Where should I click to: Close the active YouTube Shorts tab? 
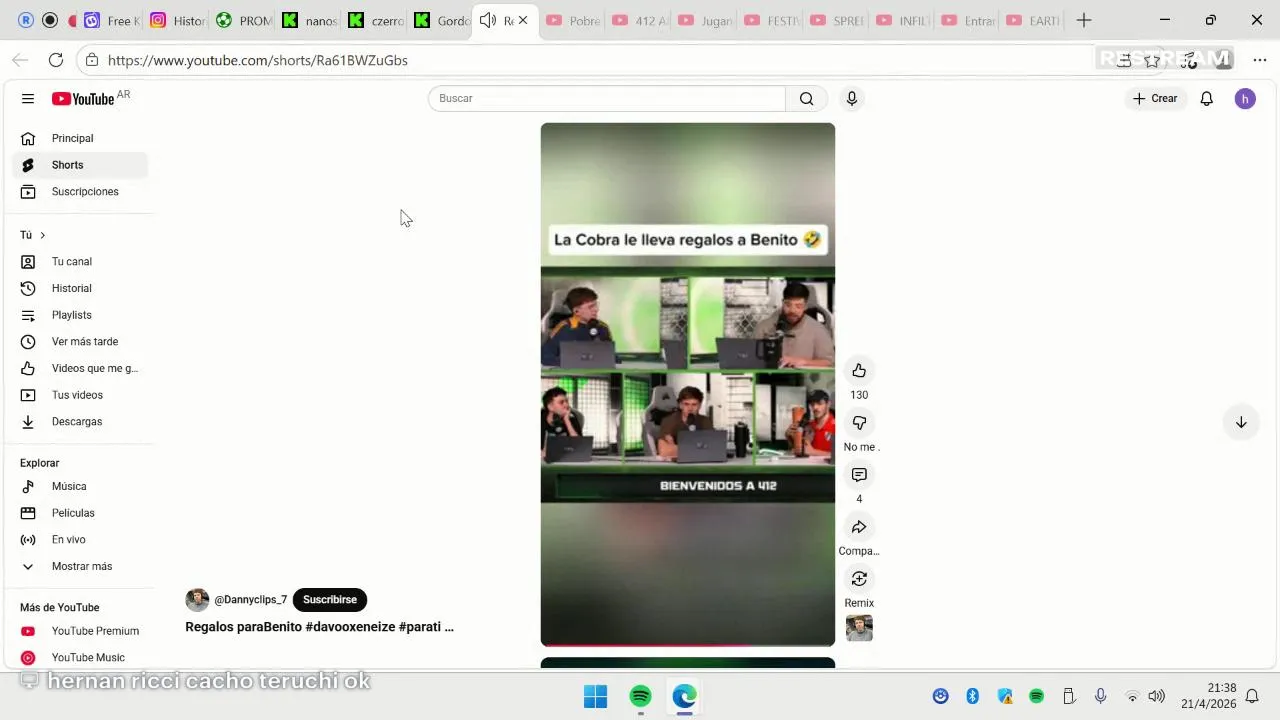pyautogui.click(x=523, y=20)
